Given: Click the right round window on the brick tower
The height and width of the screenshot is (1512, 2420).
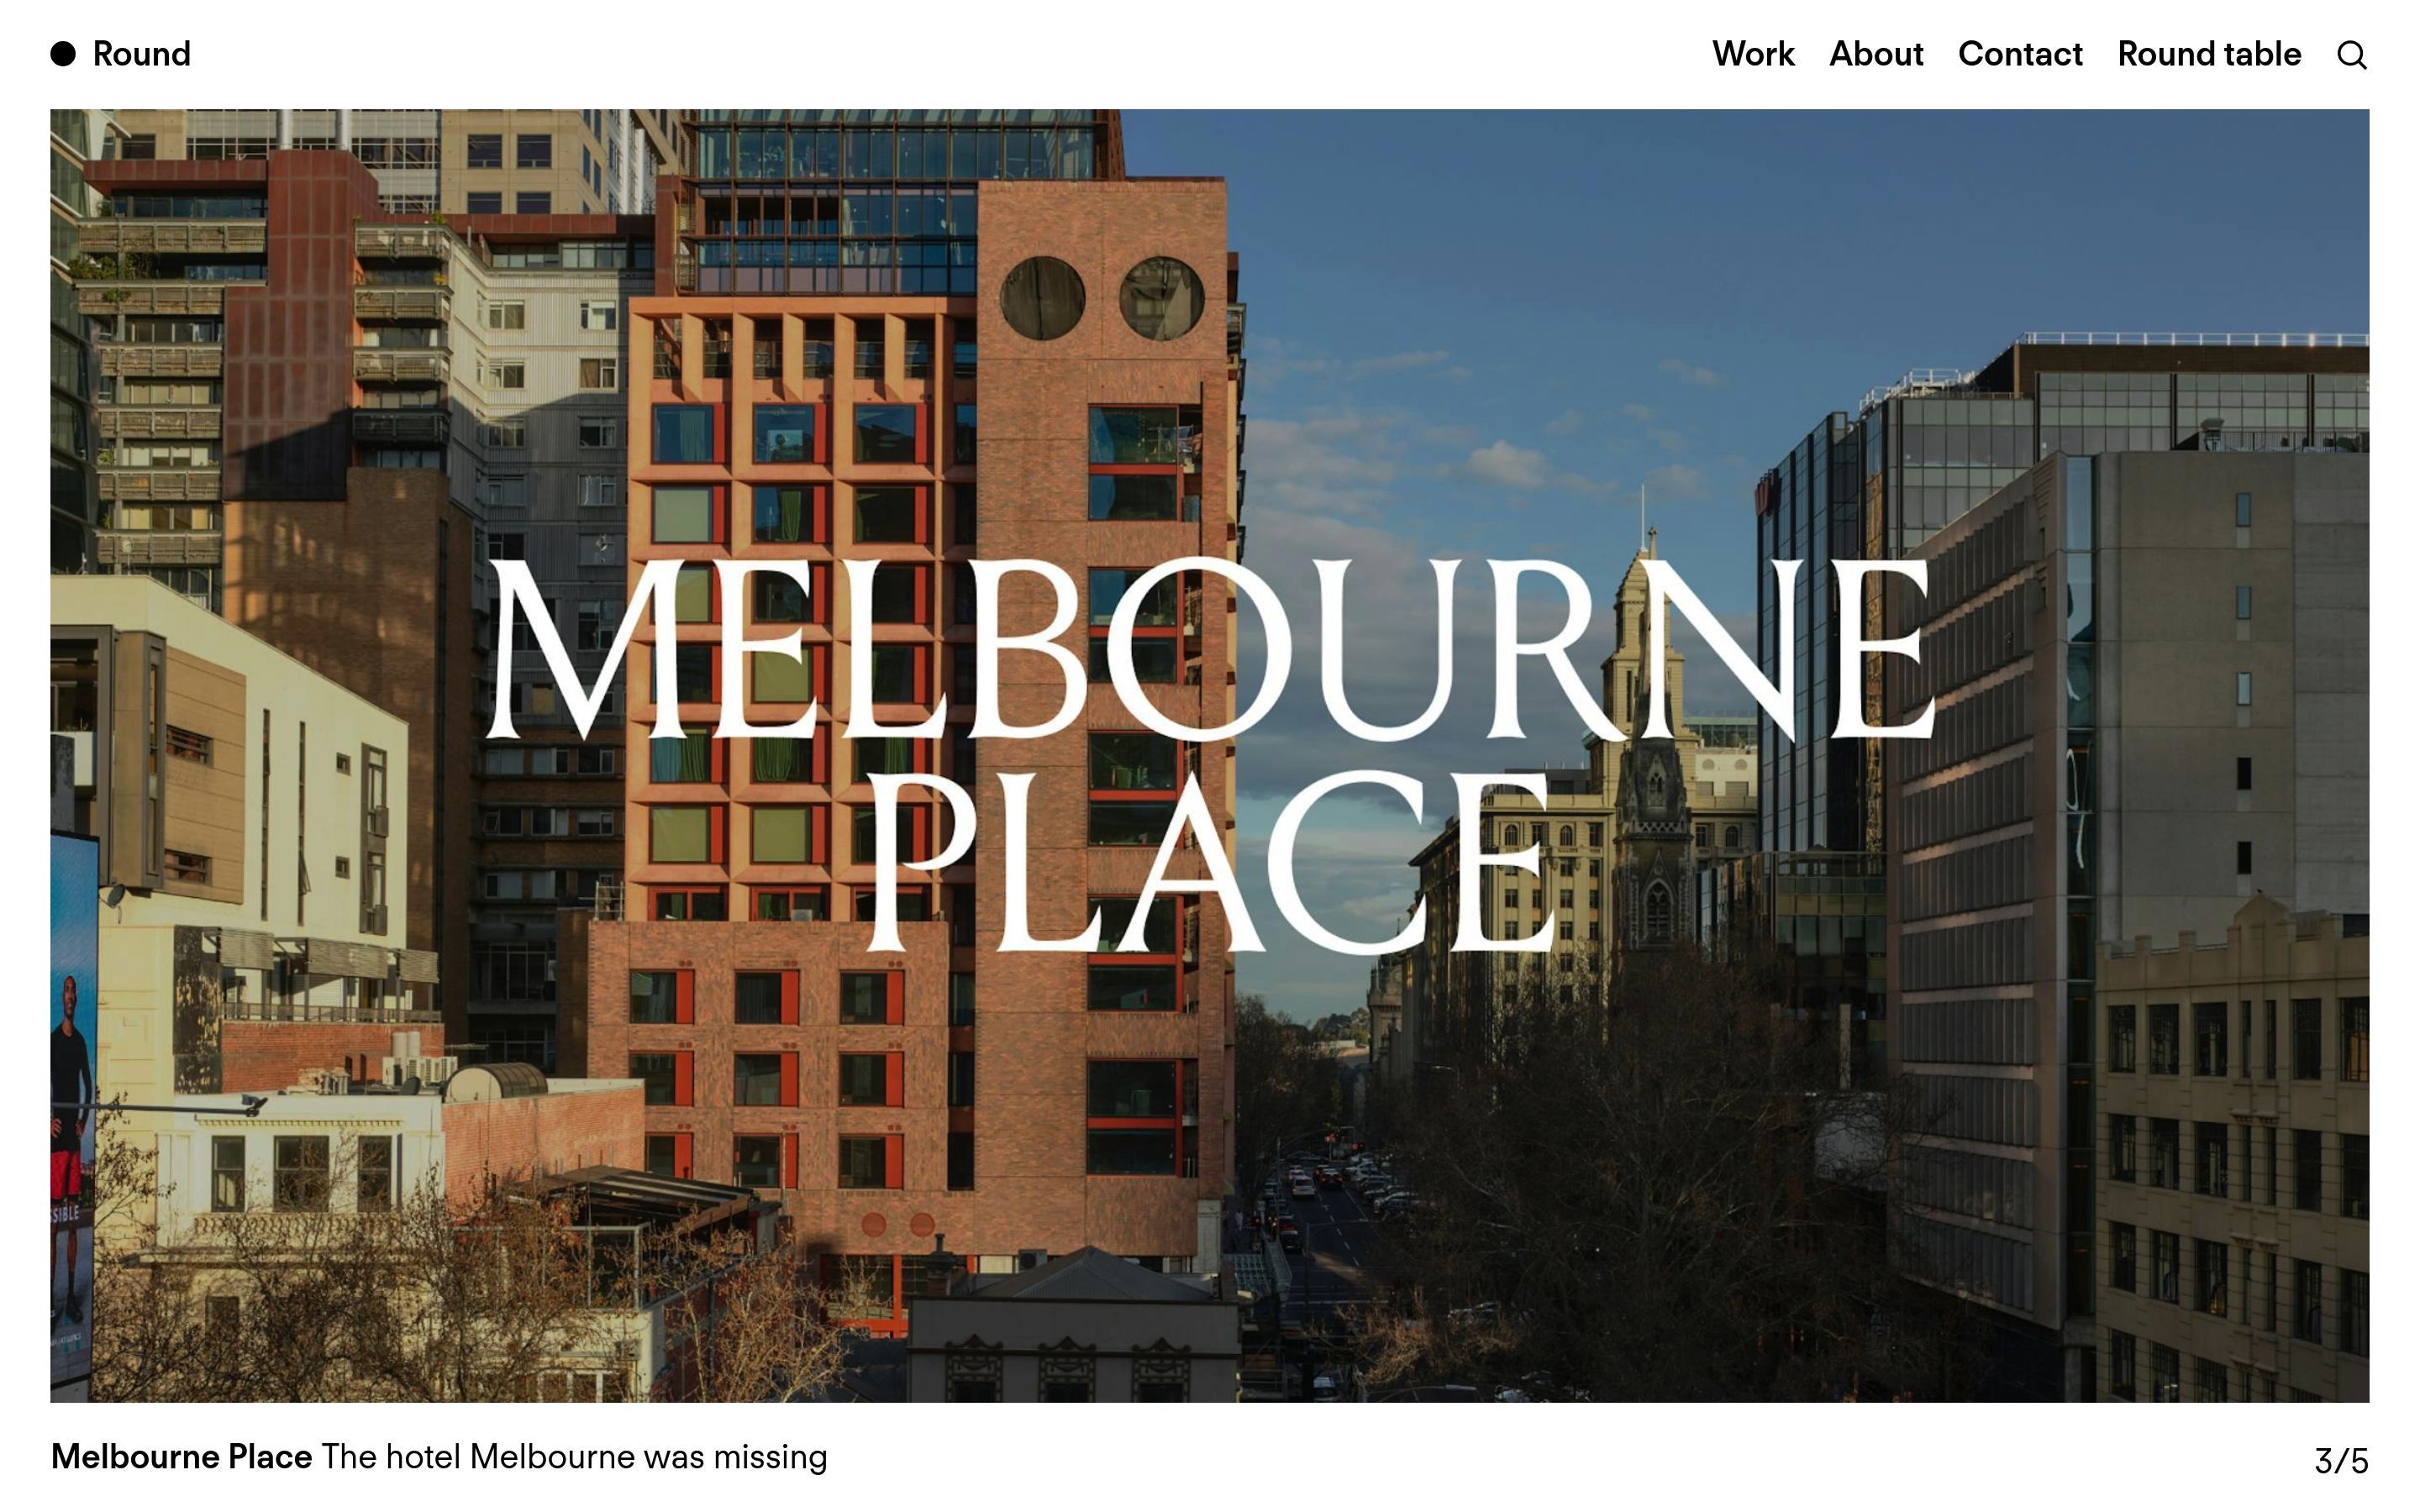Looking at the screenshot, I should [1161, 298].
